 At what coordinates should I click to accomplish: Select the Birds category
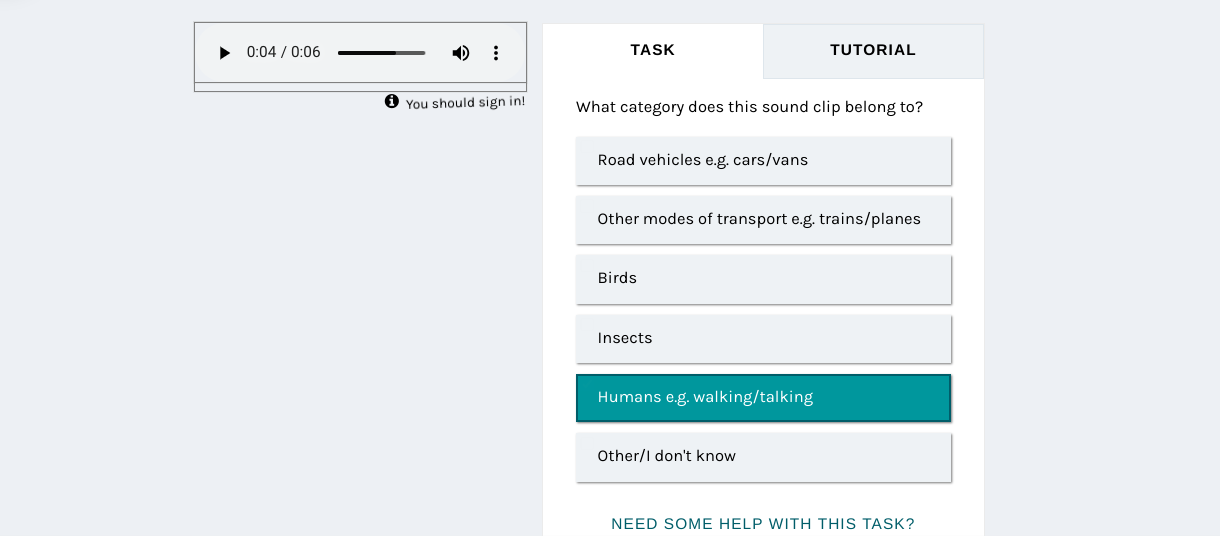(x=763, y=278)
